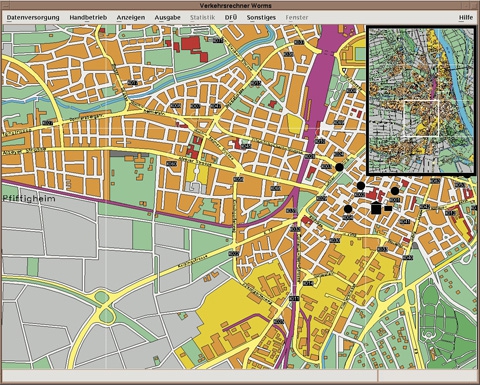Select black circle marker nearest the purple railway
The width and height of the screenshot is (480, 385).
pyautogui.click(x=339, y=167)
